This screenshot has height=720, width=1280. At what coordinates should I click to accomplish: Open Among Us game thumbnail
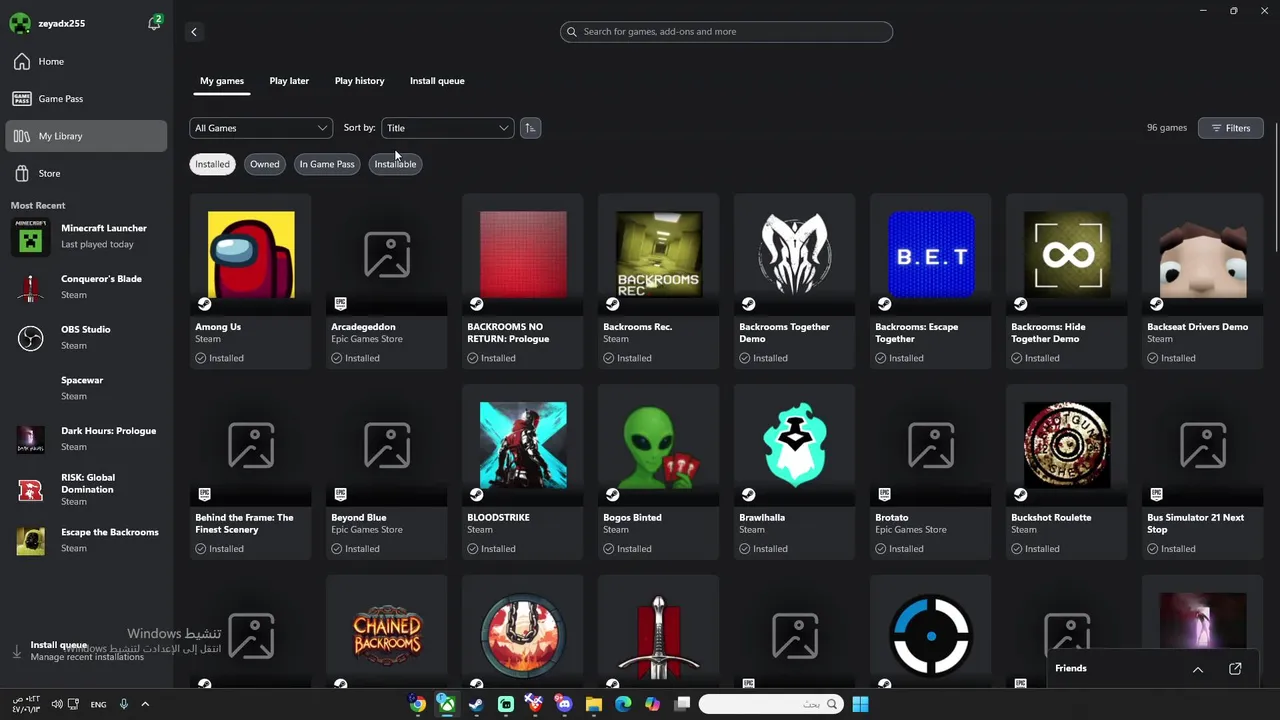[251, 255]
